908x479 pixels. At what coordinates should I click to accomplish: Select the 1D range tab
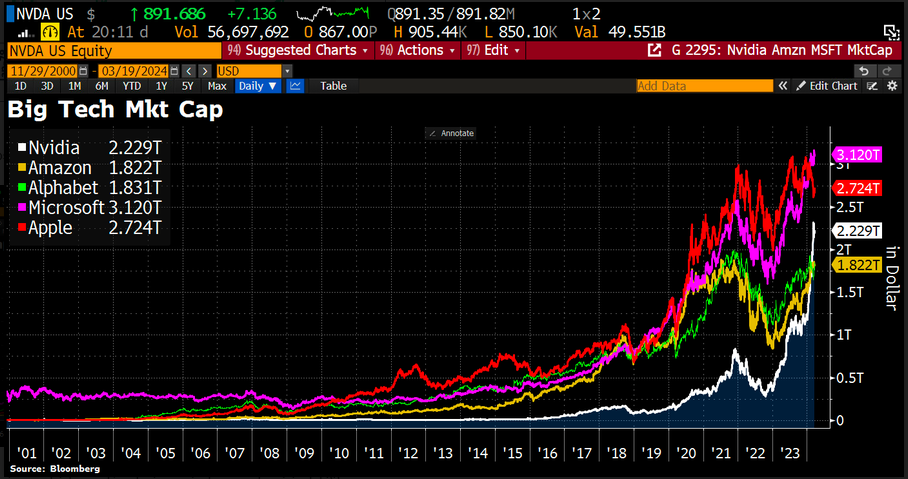pos(20,86)
